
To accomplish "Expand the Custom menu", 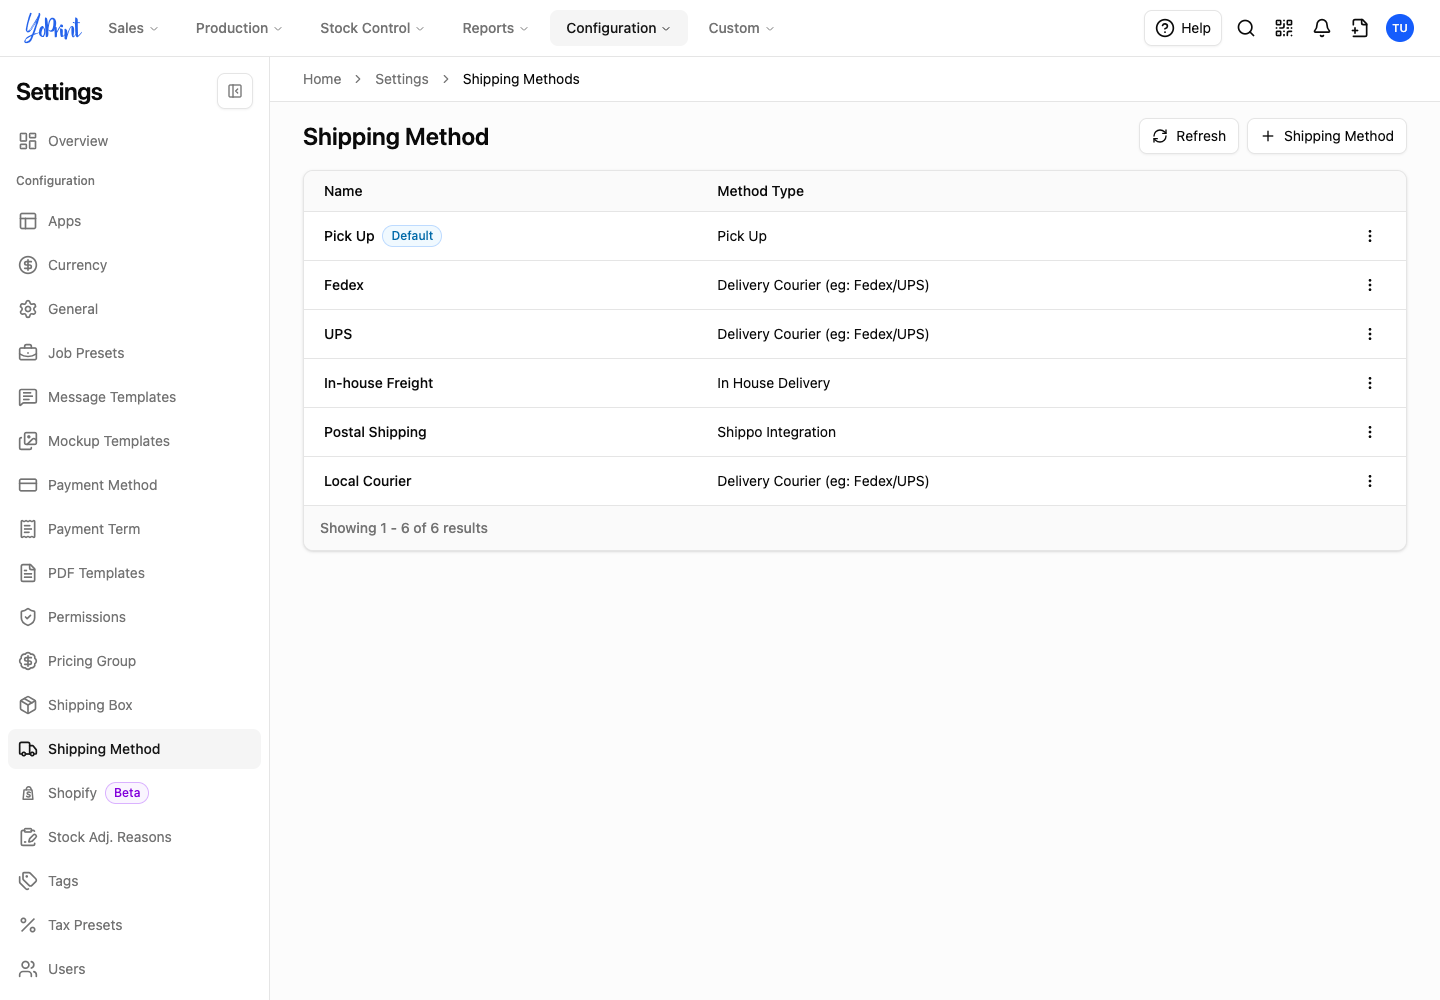I will [741, 28].
